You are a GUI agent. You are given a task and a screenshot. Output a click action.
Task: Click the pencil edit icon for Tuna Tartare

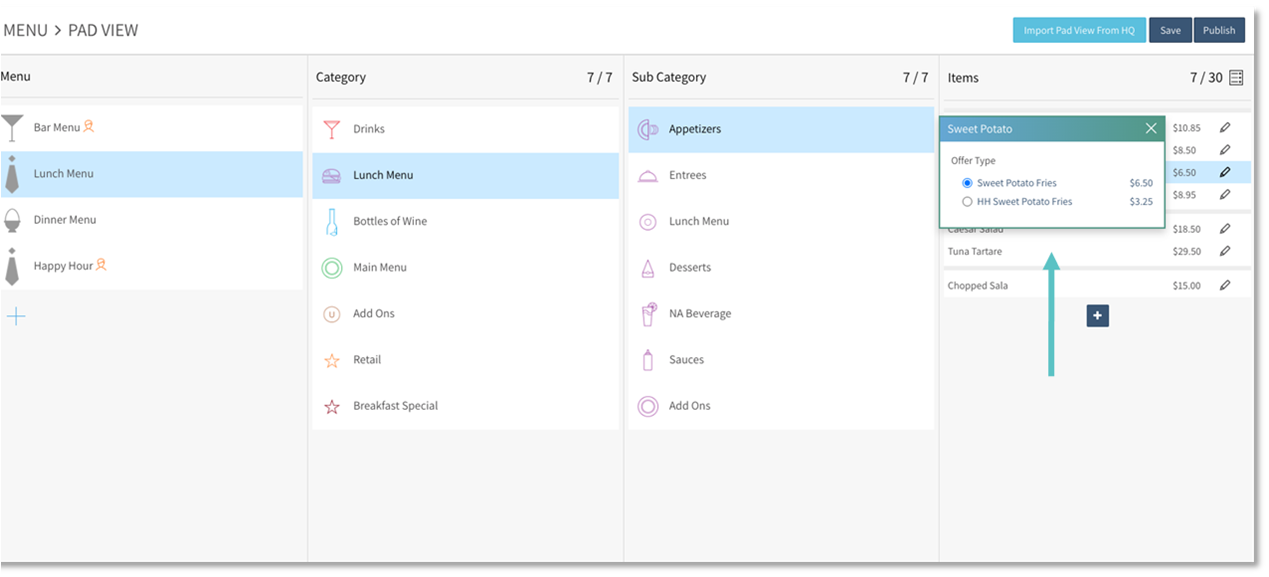click(x=1225, y=251)
